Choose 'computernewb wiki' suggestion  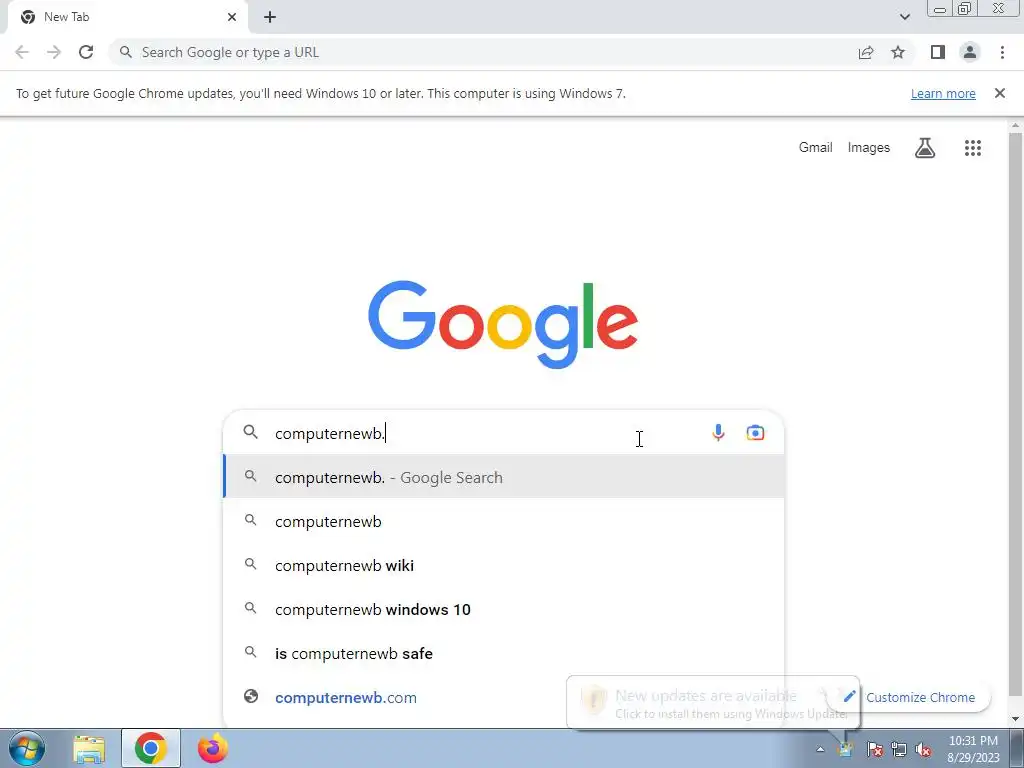click(504, 566)
